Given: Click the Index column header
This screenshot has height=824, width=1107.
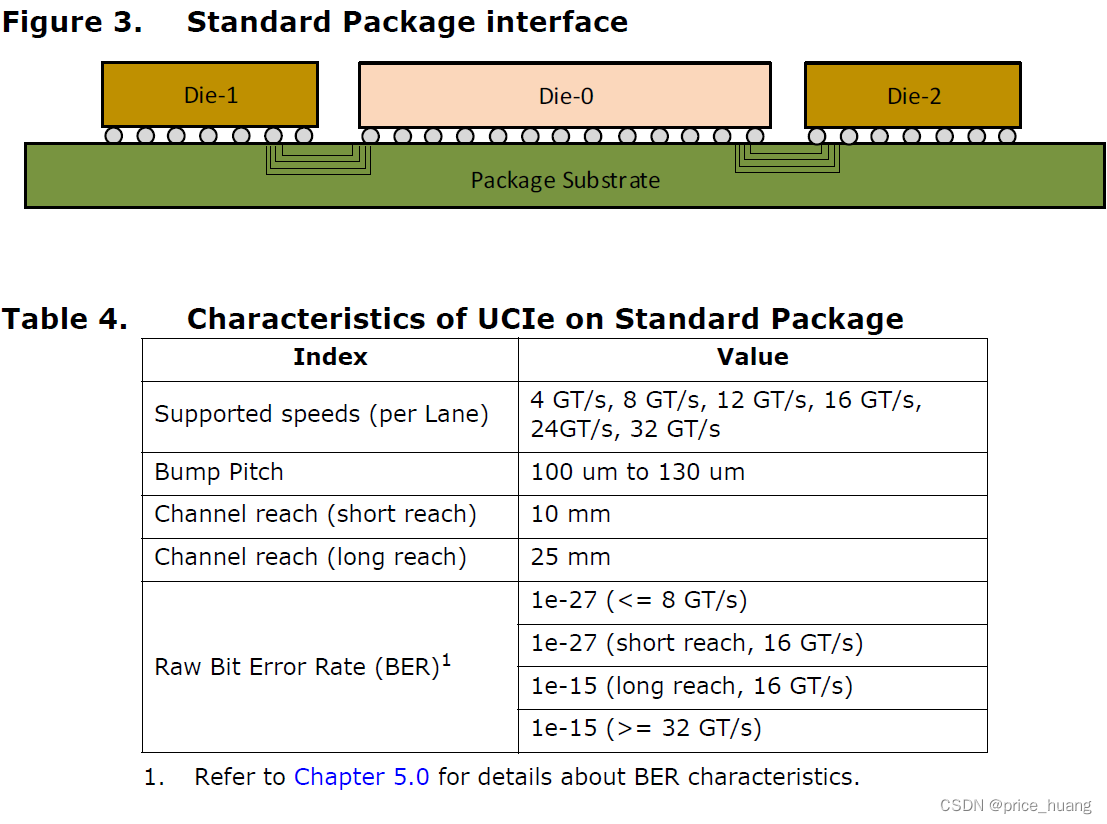Looking at the screenshot, I should coord(330,357).
